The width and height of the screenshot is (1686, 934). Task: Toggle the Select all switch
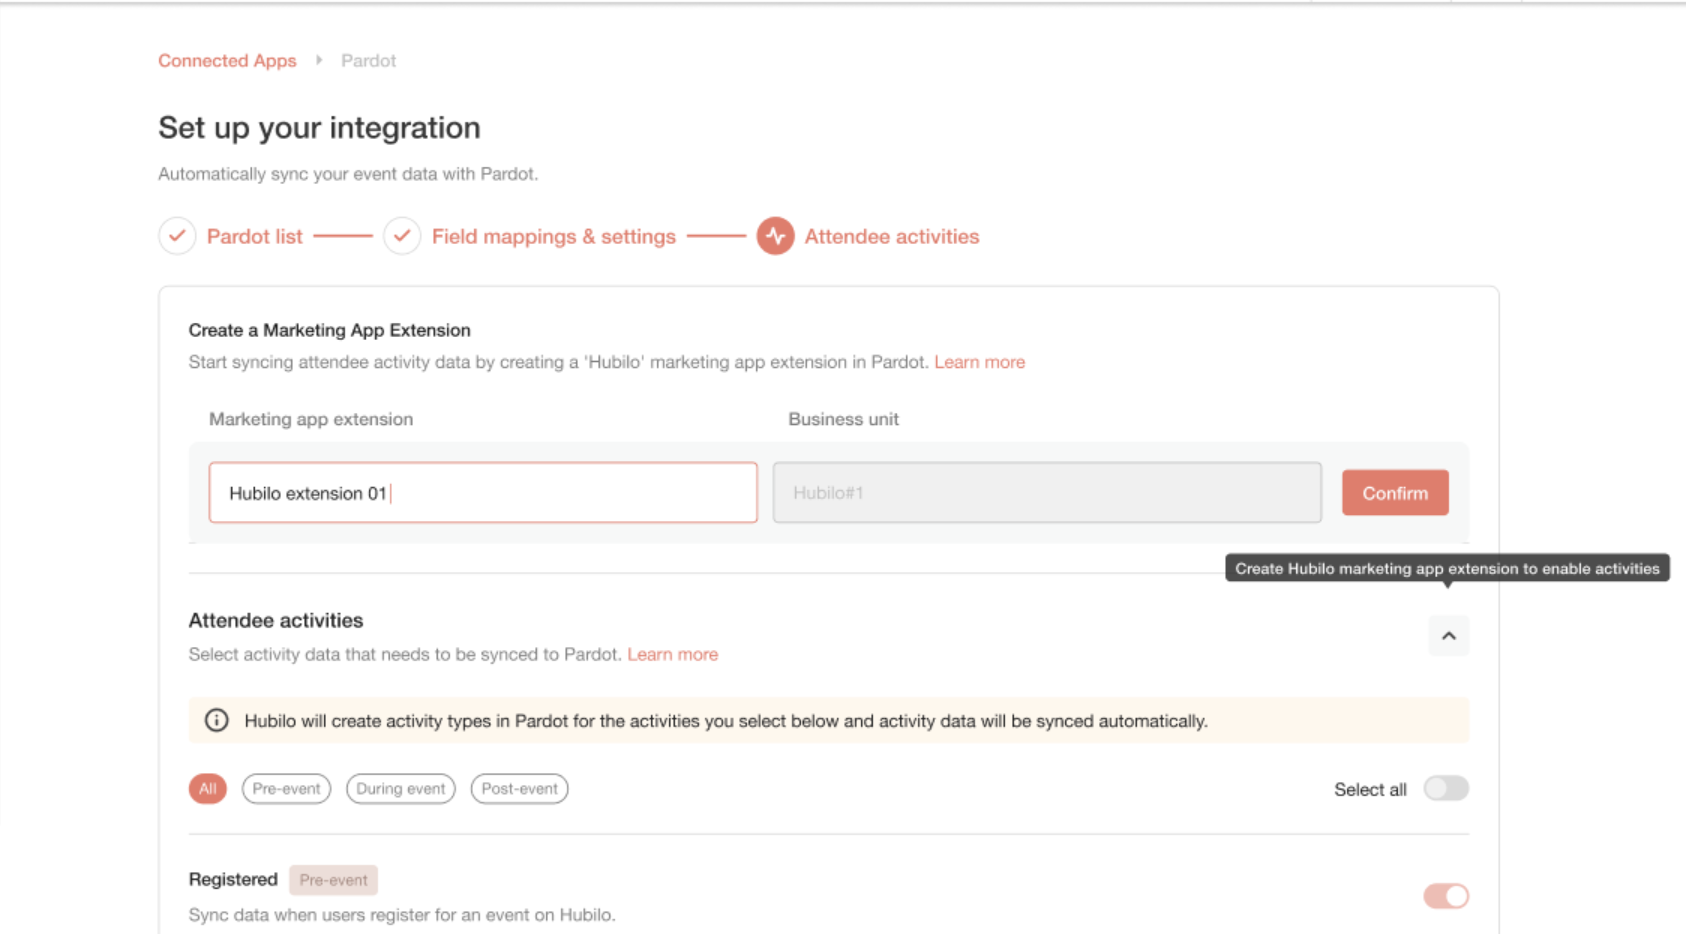pos(1446,788)
